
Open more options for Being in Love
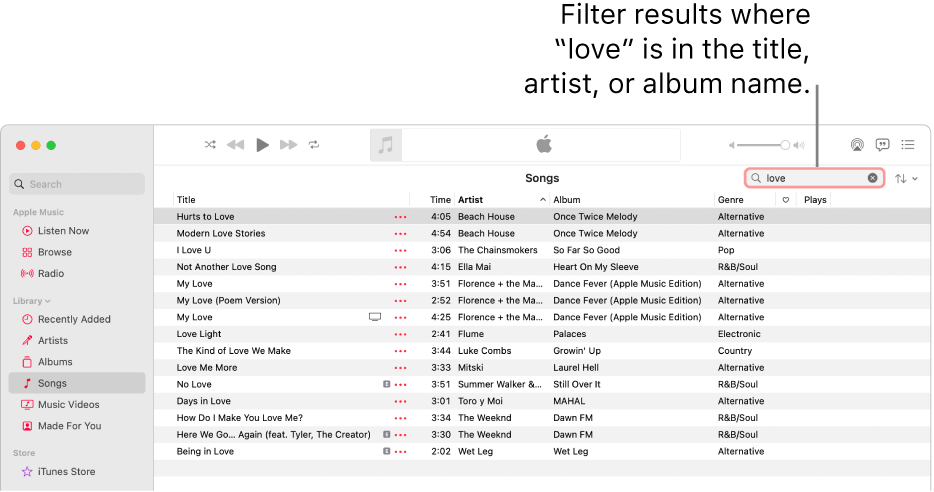pos(400,451)
